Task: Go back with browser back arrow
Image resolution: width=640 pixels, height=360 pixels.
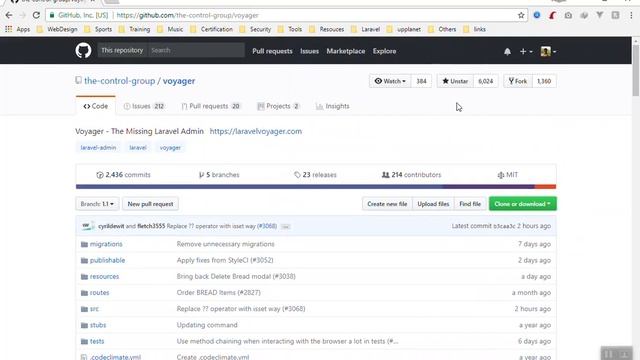Action: click(9, 16)
